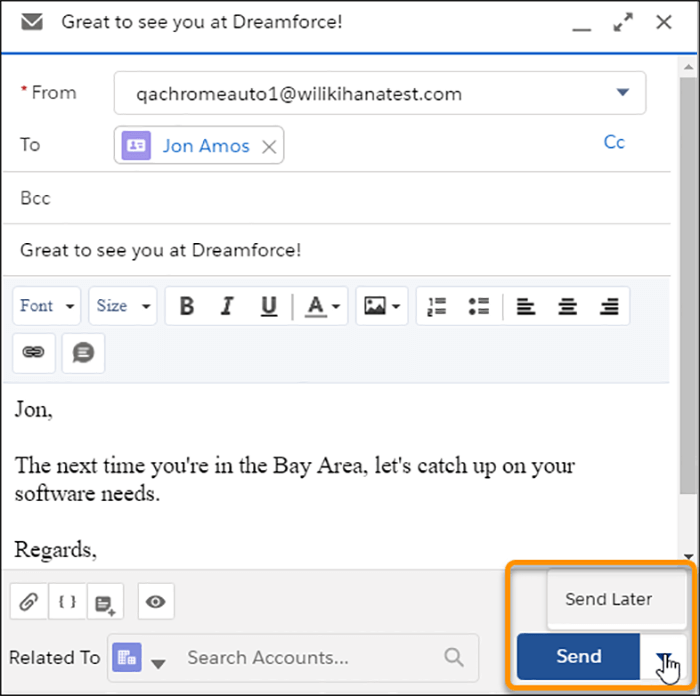The width and height of the screenshot is (700, 696).
Task: Align text right
Action: [x=609, y=306]
